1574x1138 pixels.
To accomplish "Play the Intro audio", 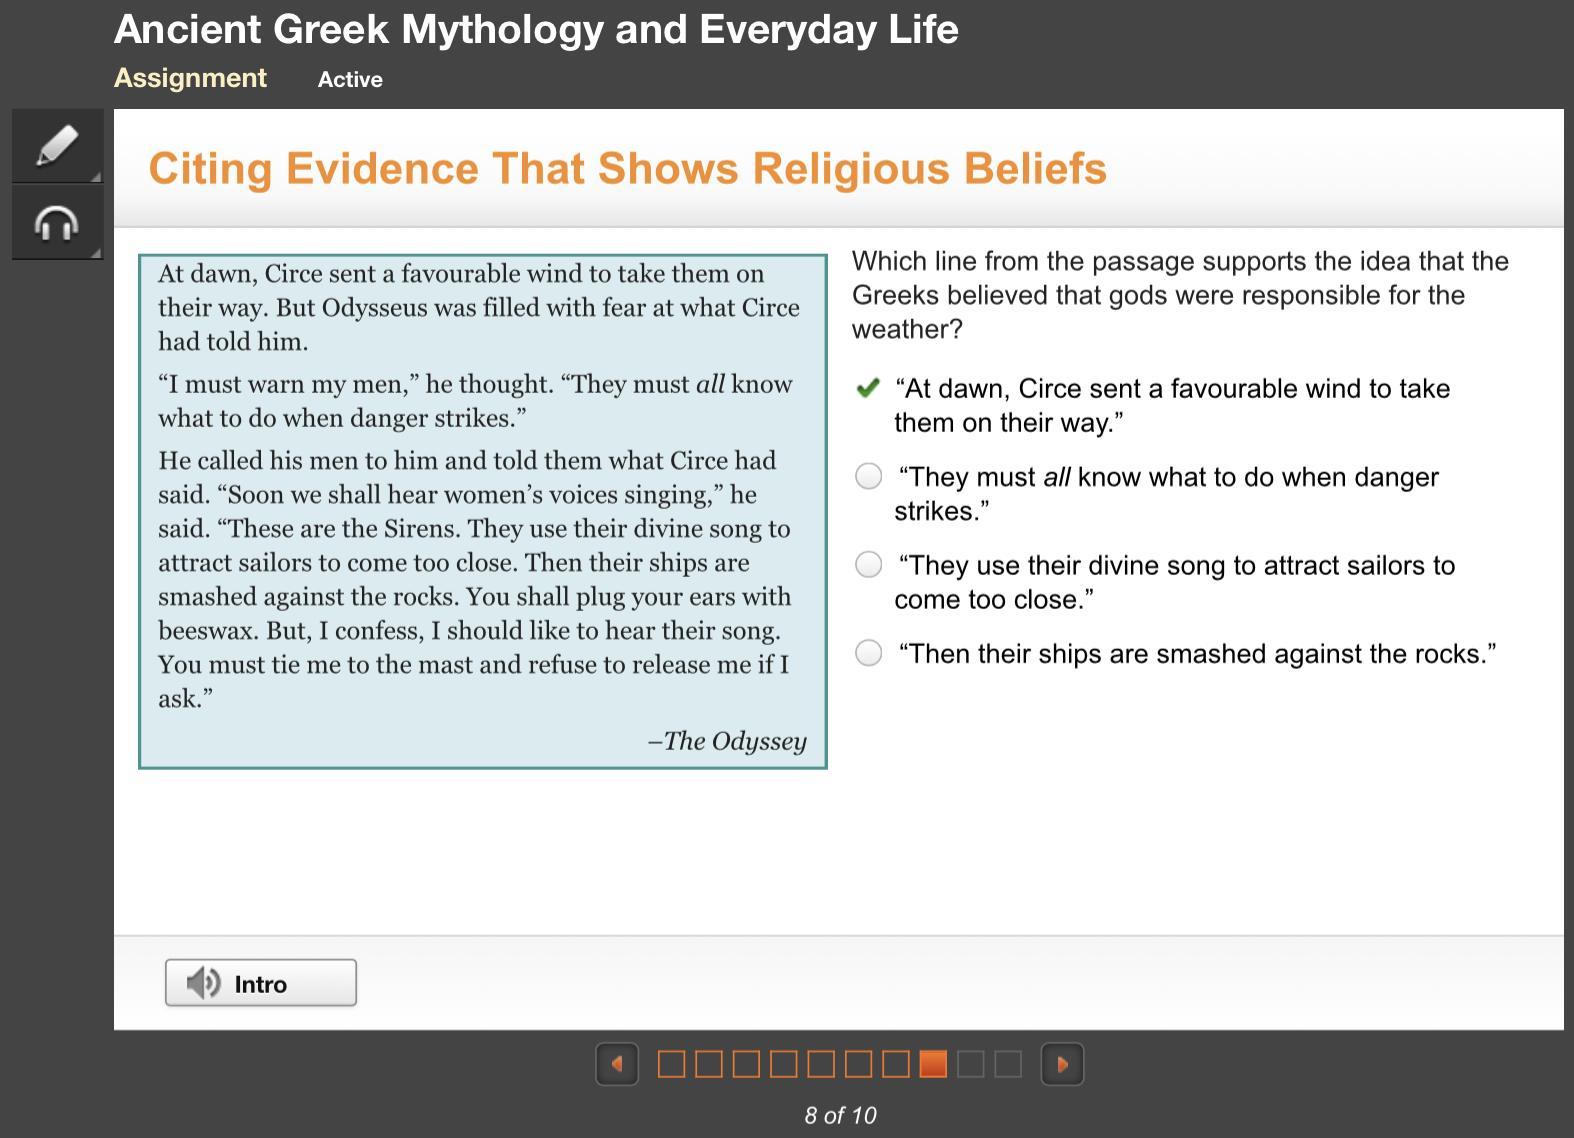I will 260,983.
